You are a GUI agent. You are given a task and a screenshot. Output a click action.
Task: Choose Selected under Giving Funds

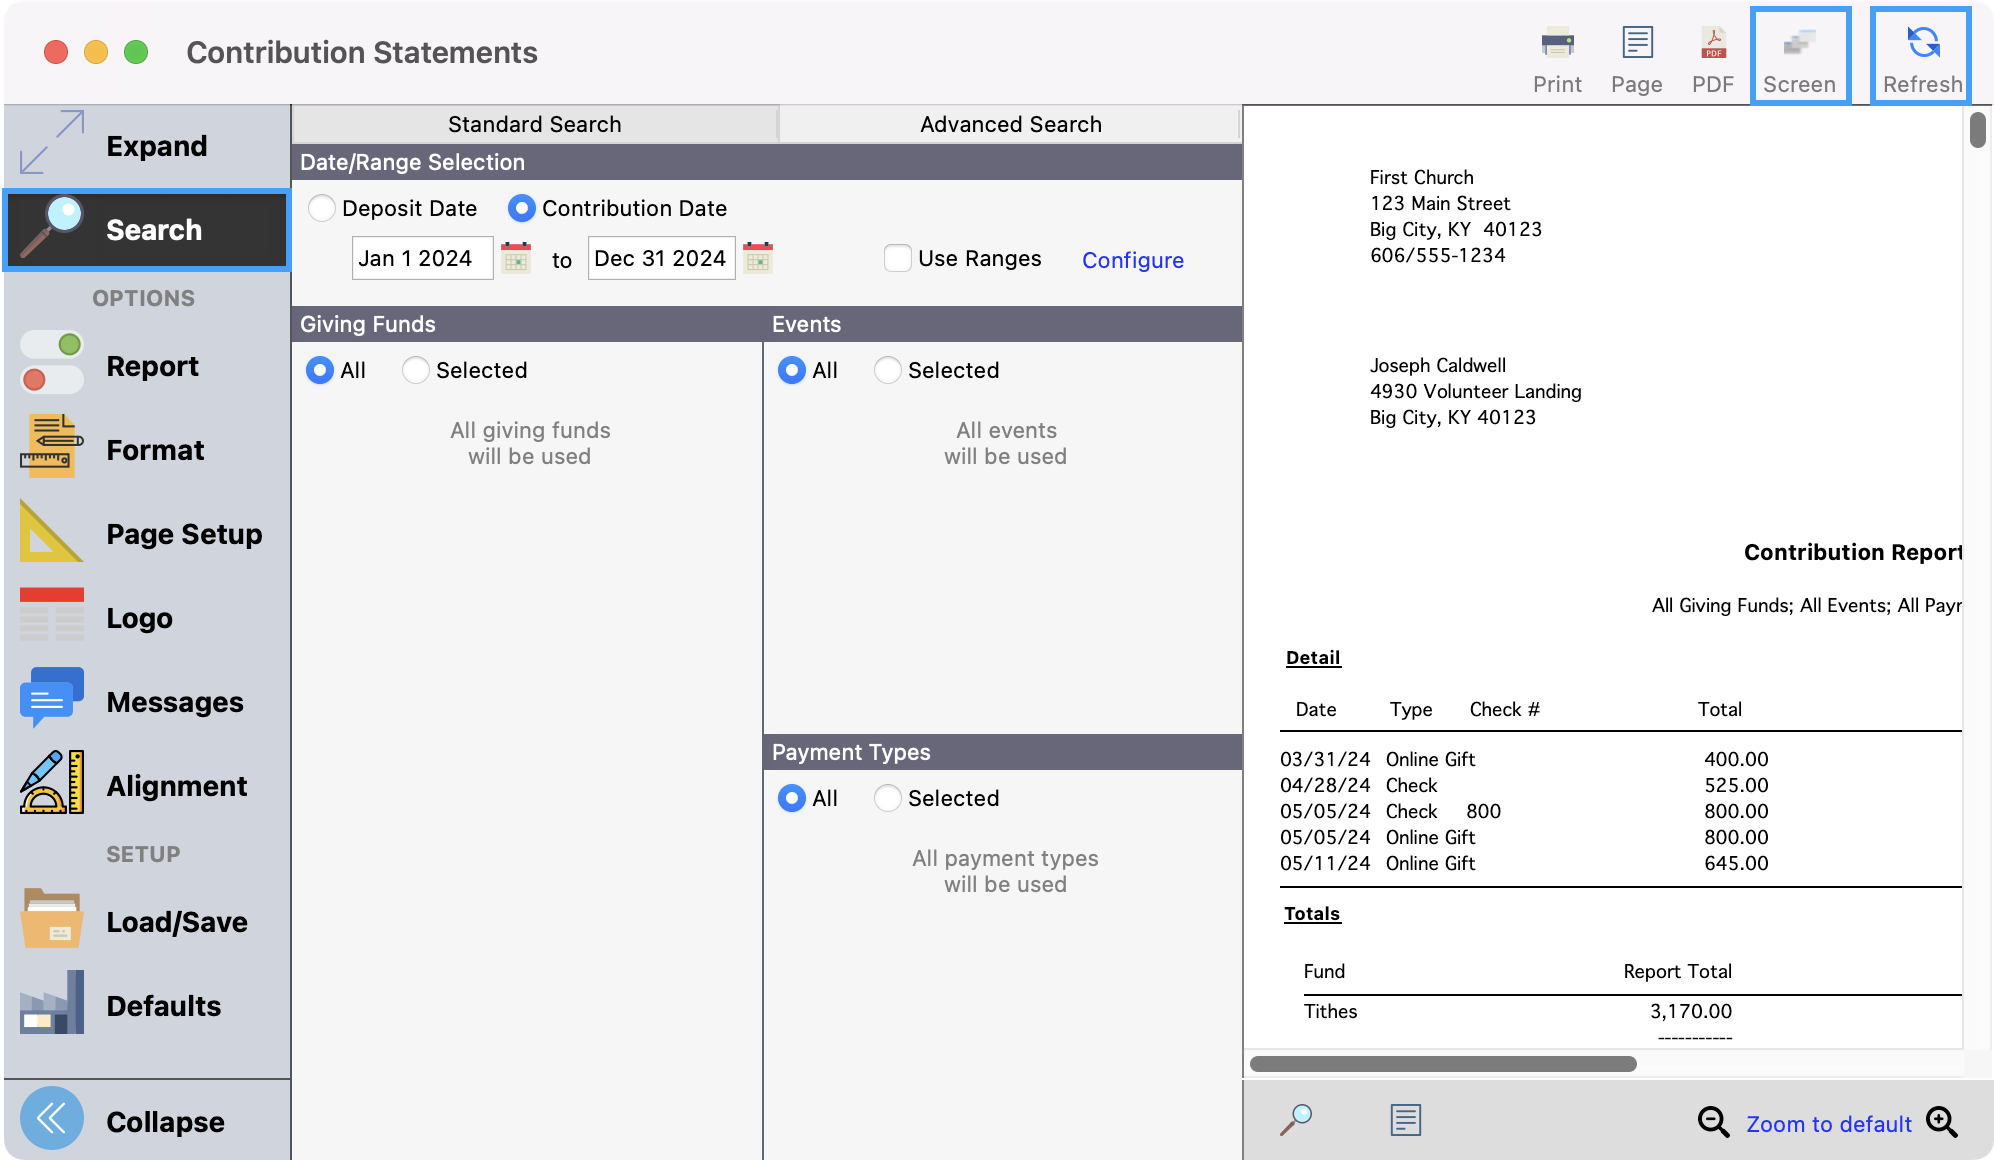click(x=416, y=370)
